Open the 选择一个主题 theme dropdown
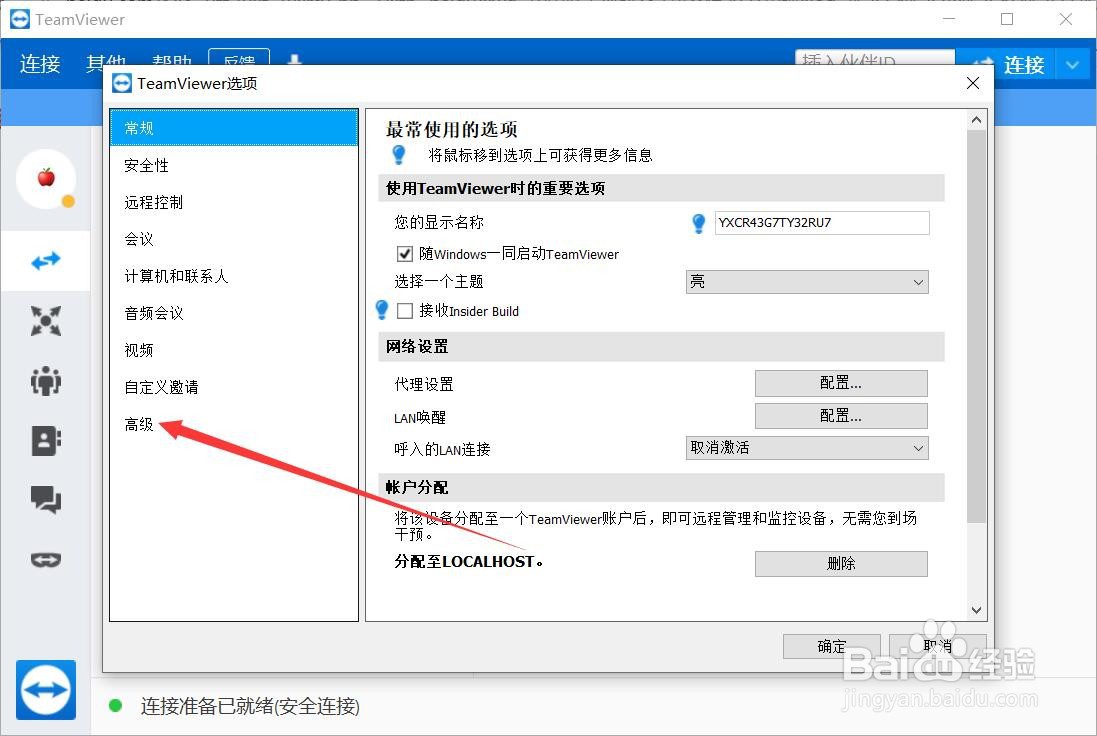 pyautogui.click(x=807, y=282)
